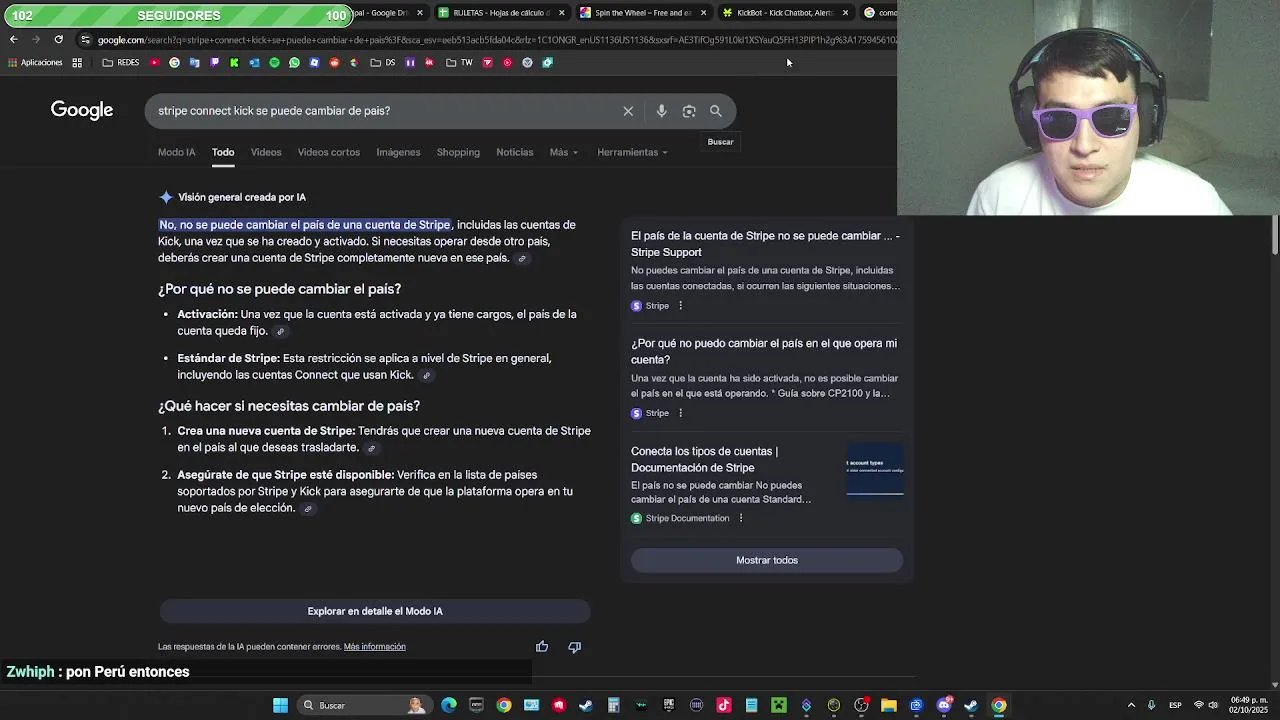Open the DS bookmarks folder

[382, 62]
